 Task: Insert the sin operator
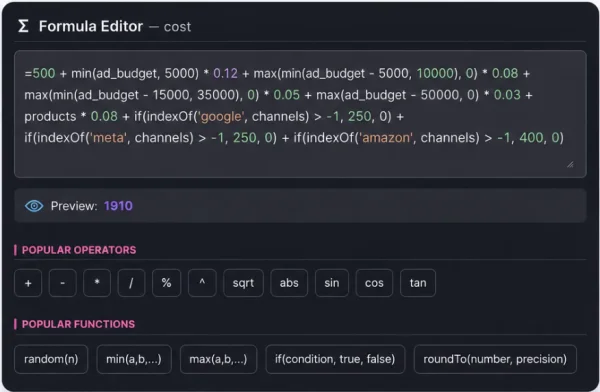click(x=332, y=283)
